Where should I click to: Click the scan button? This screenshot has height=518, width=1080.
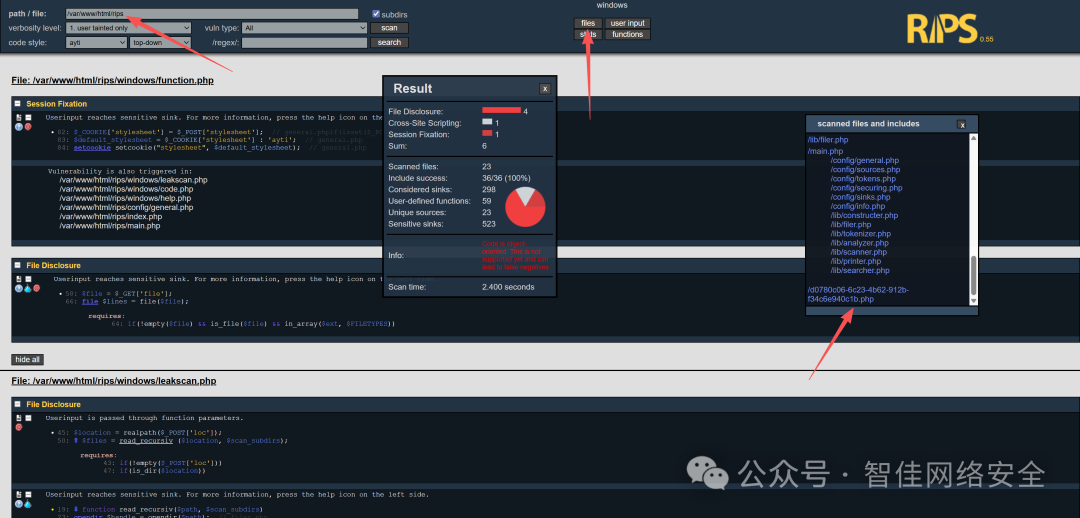pos(389,28)
